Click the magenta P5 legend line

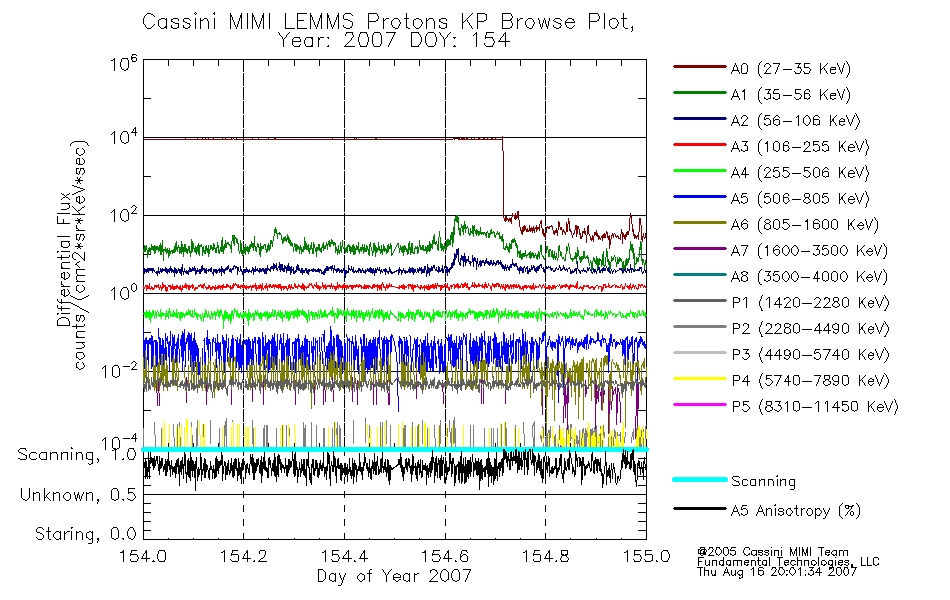[700, 404]
